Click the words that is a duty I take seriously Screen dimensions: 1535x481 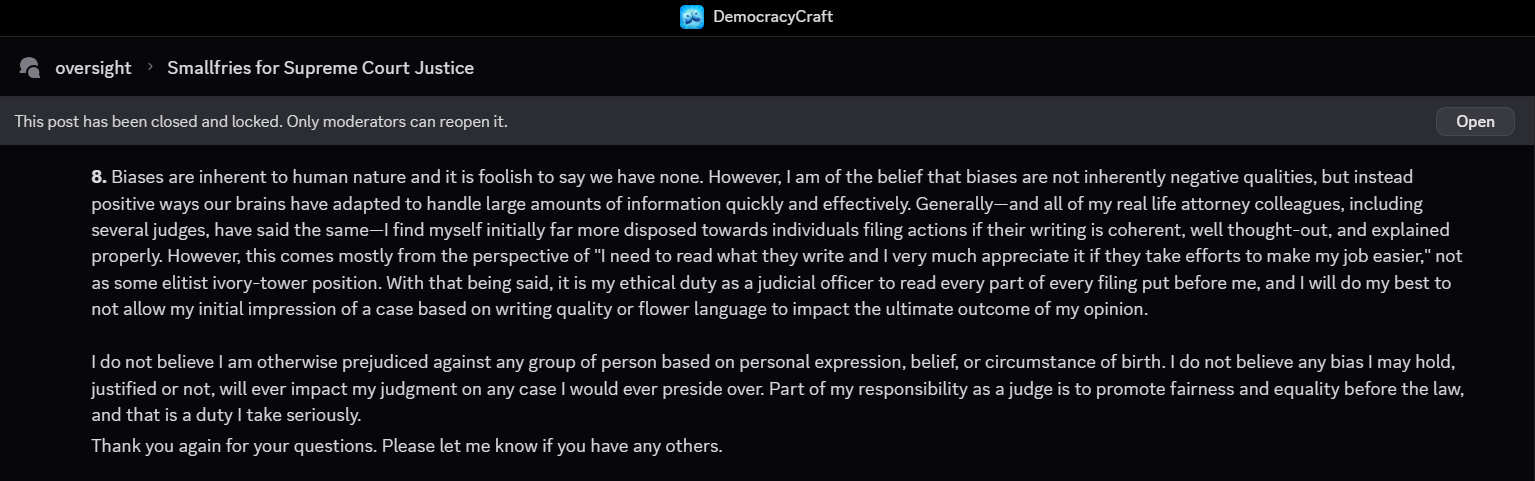(x=244, y=414)
